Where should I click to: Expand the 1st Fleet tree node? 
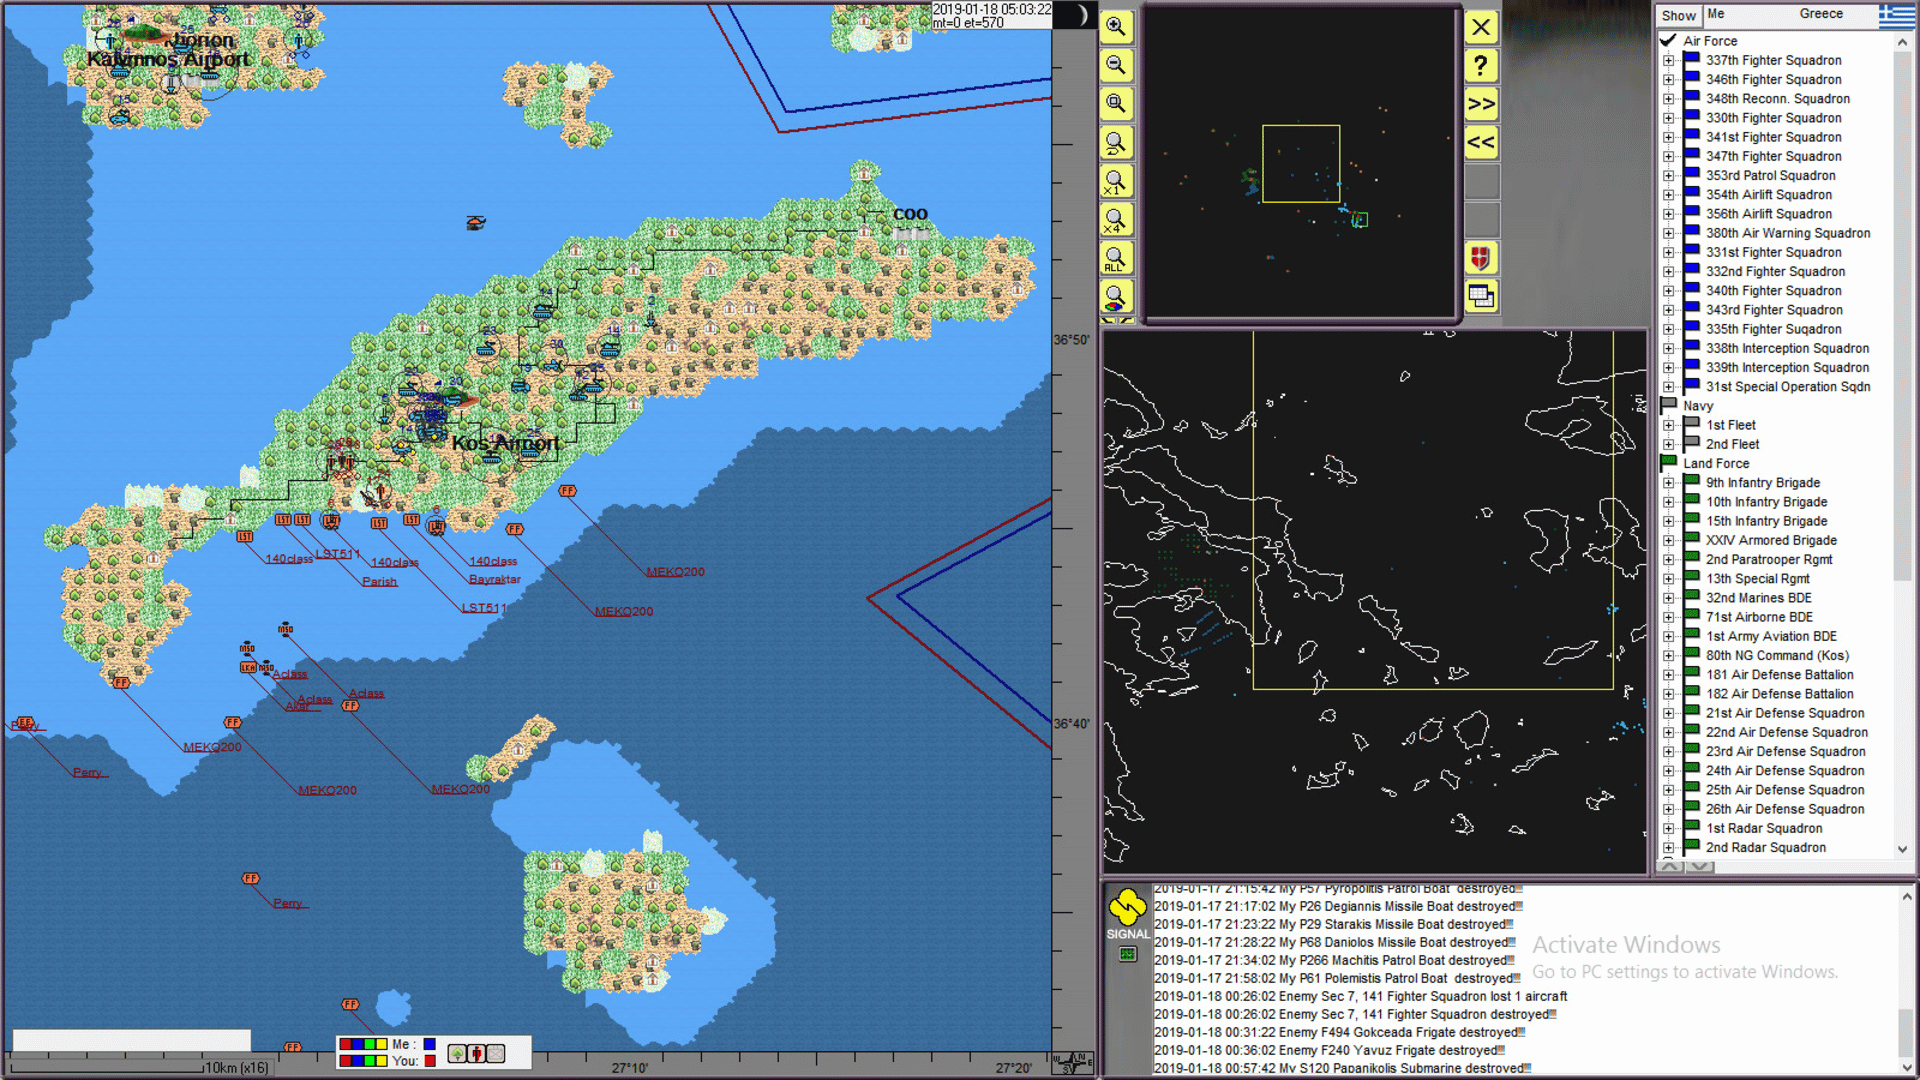[1668, 426]
